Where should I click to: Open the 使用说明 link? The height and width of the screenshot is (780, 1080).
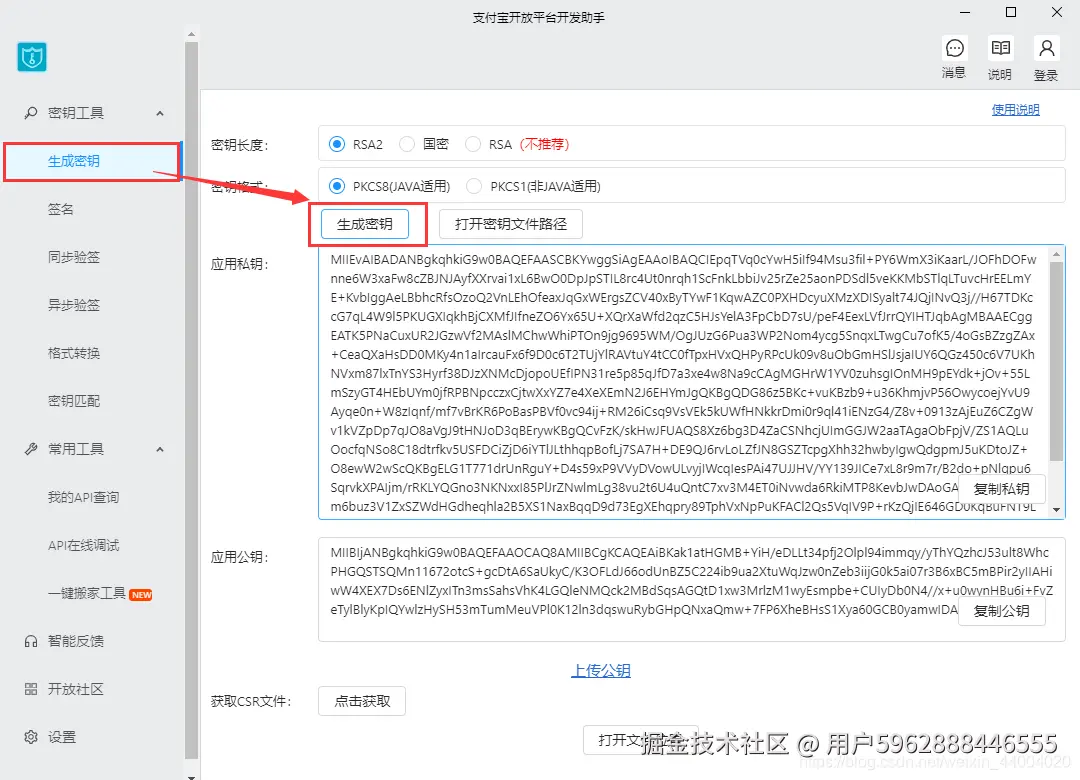pyautogui.click(x=1015, y=110)
